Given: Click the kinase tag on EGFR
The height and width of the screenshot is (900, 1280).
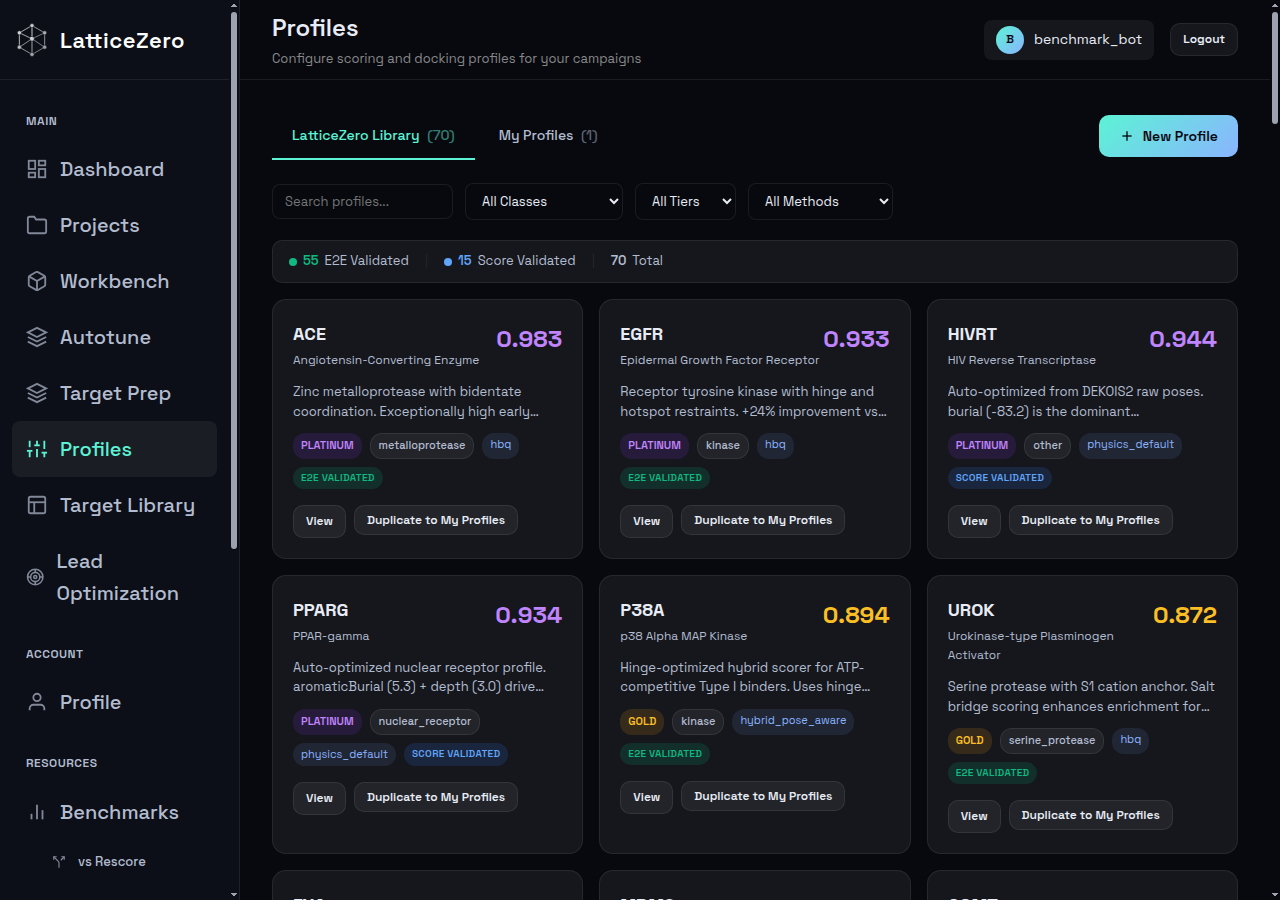Looking at the screenshot, I should (x=723, y=445).
